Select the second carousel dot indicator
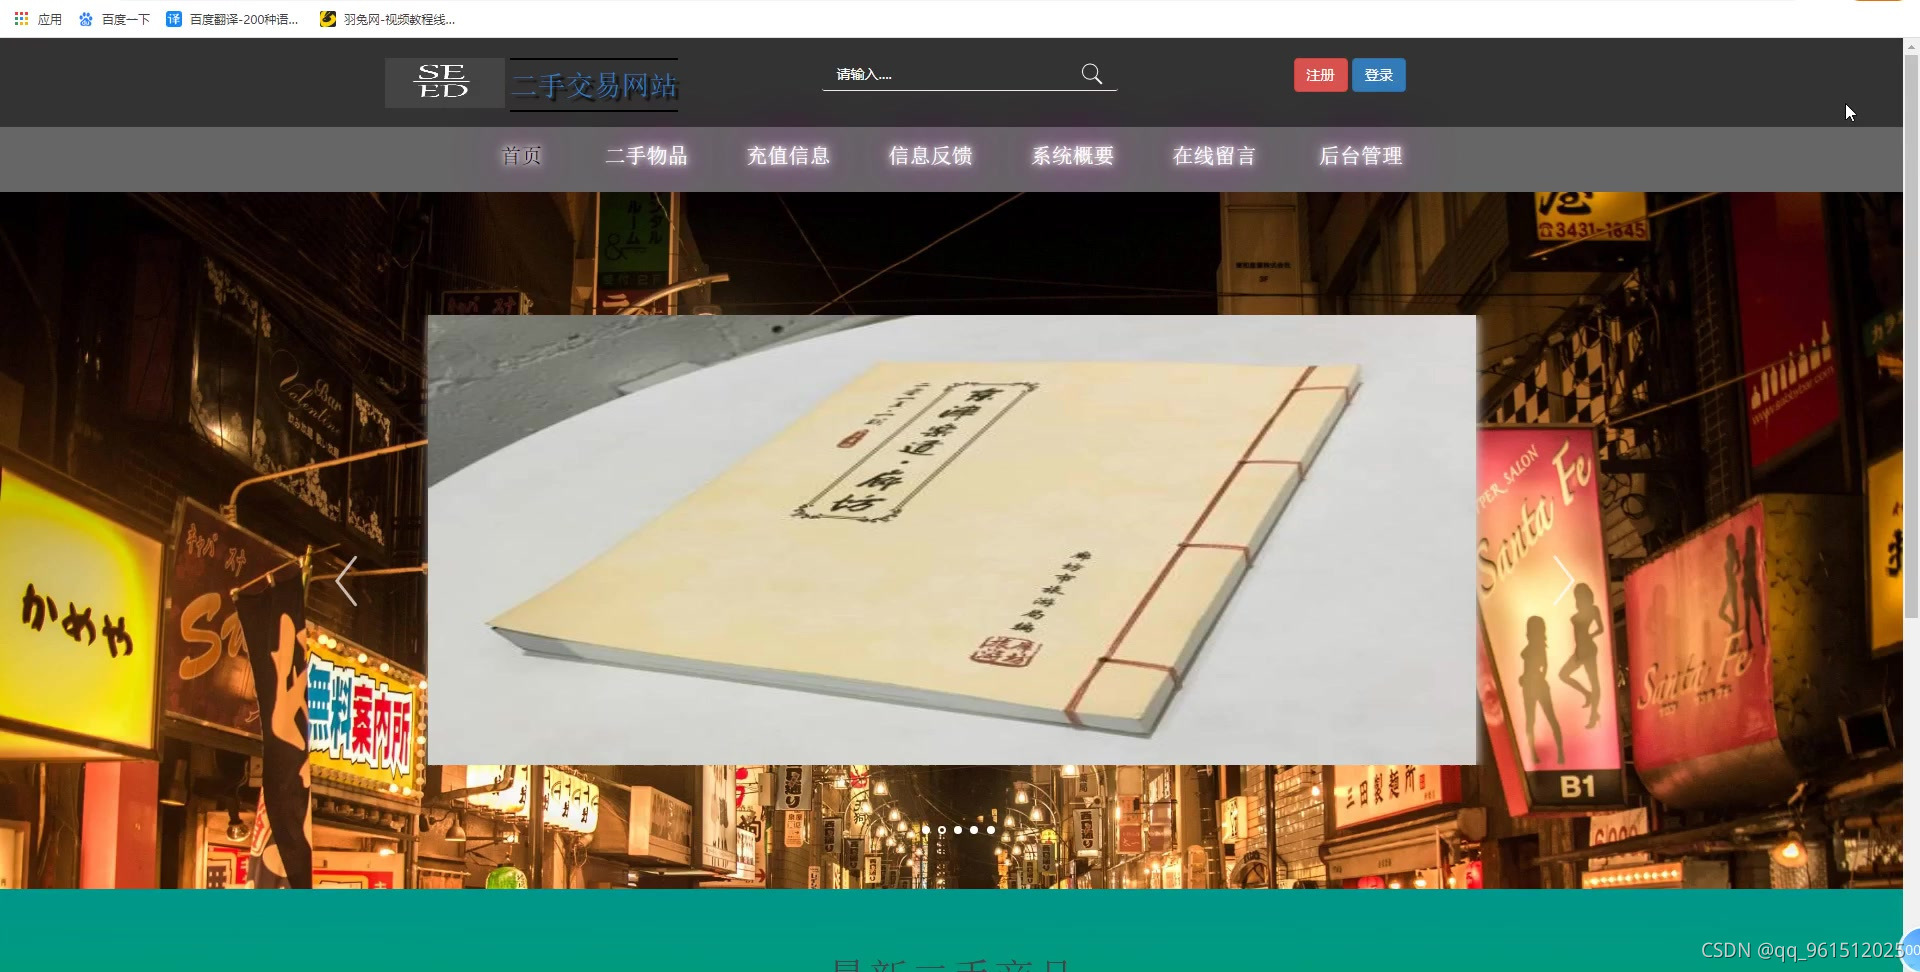Viewport: 1920px width, 972px height. coord(943,830)
